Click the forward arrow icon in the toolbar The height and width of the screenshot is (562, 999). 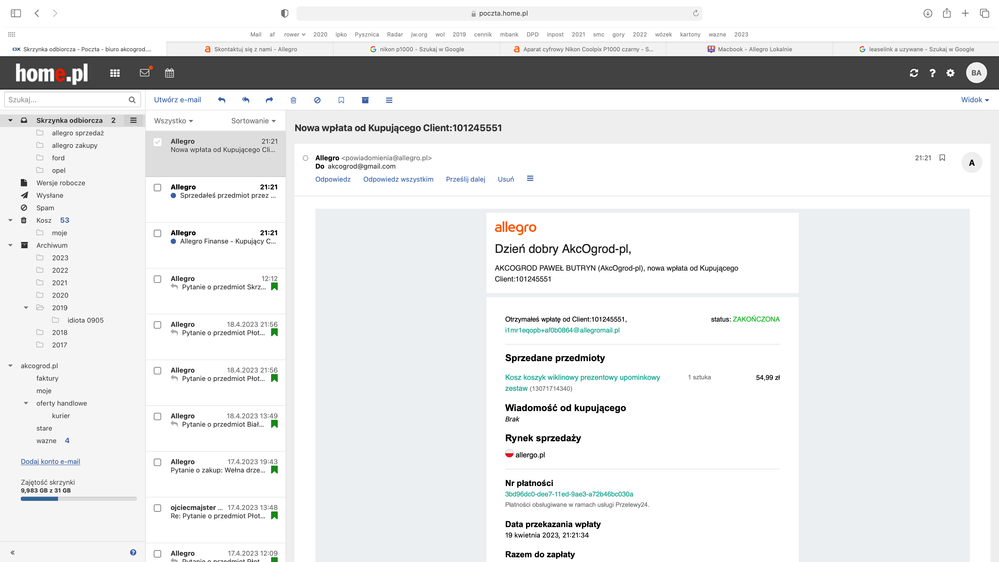click(269, 100)
